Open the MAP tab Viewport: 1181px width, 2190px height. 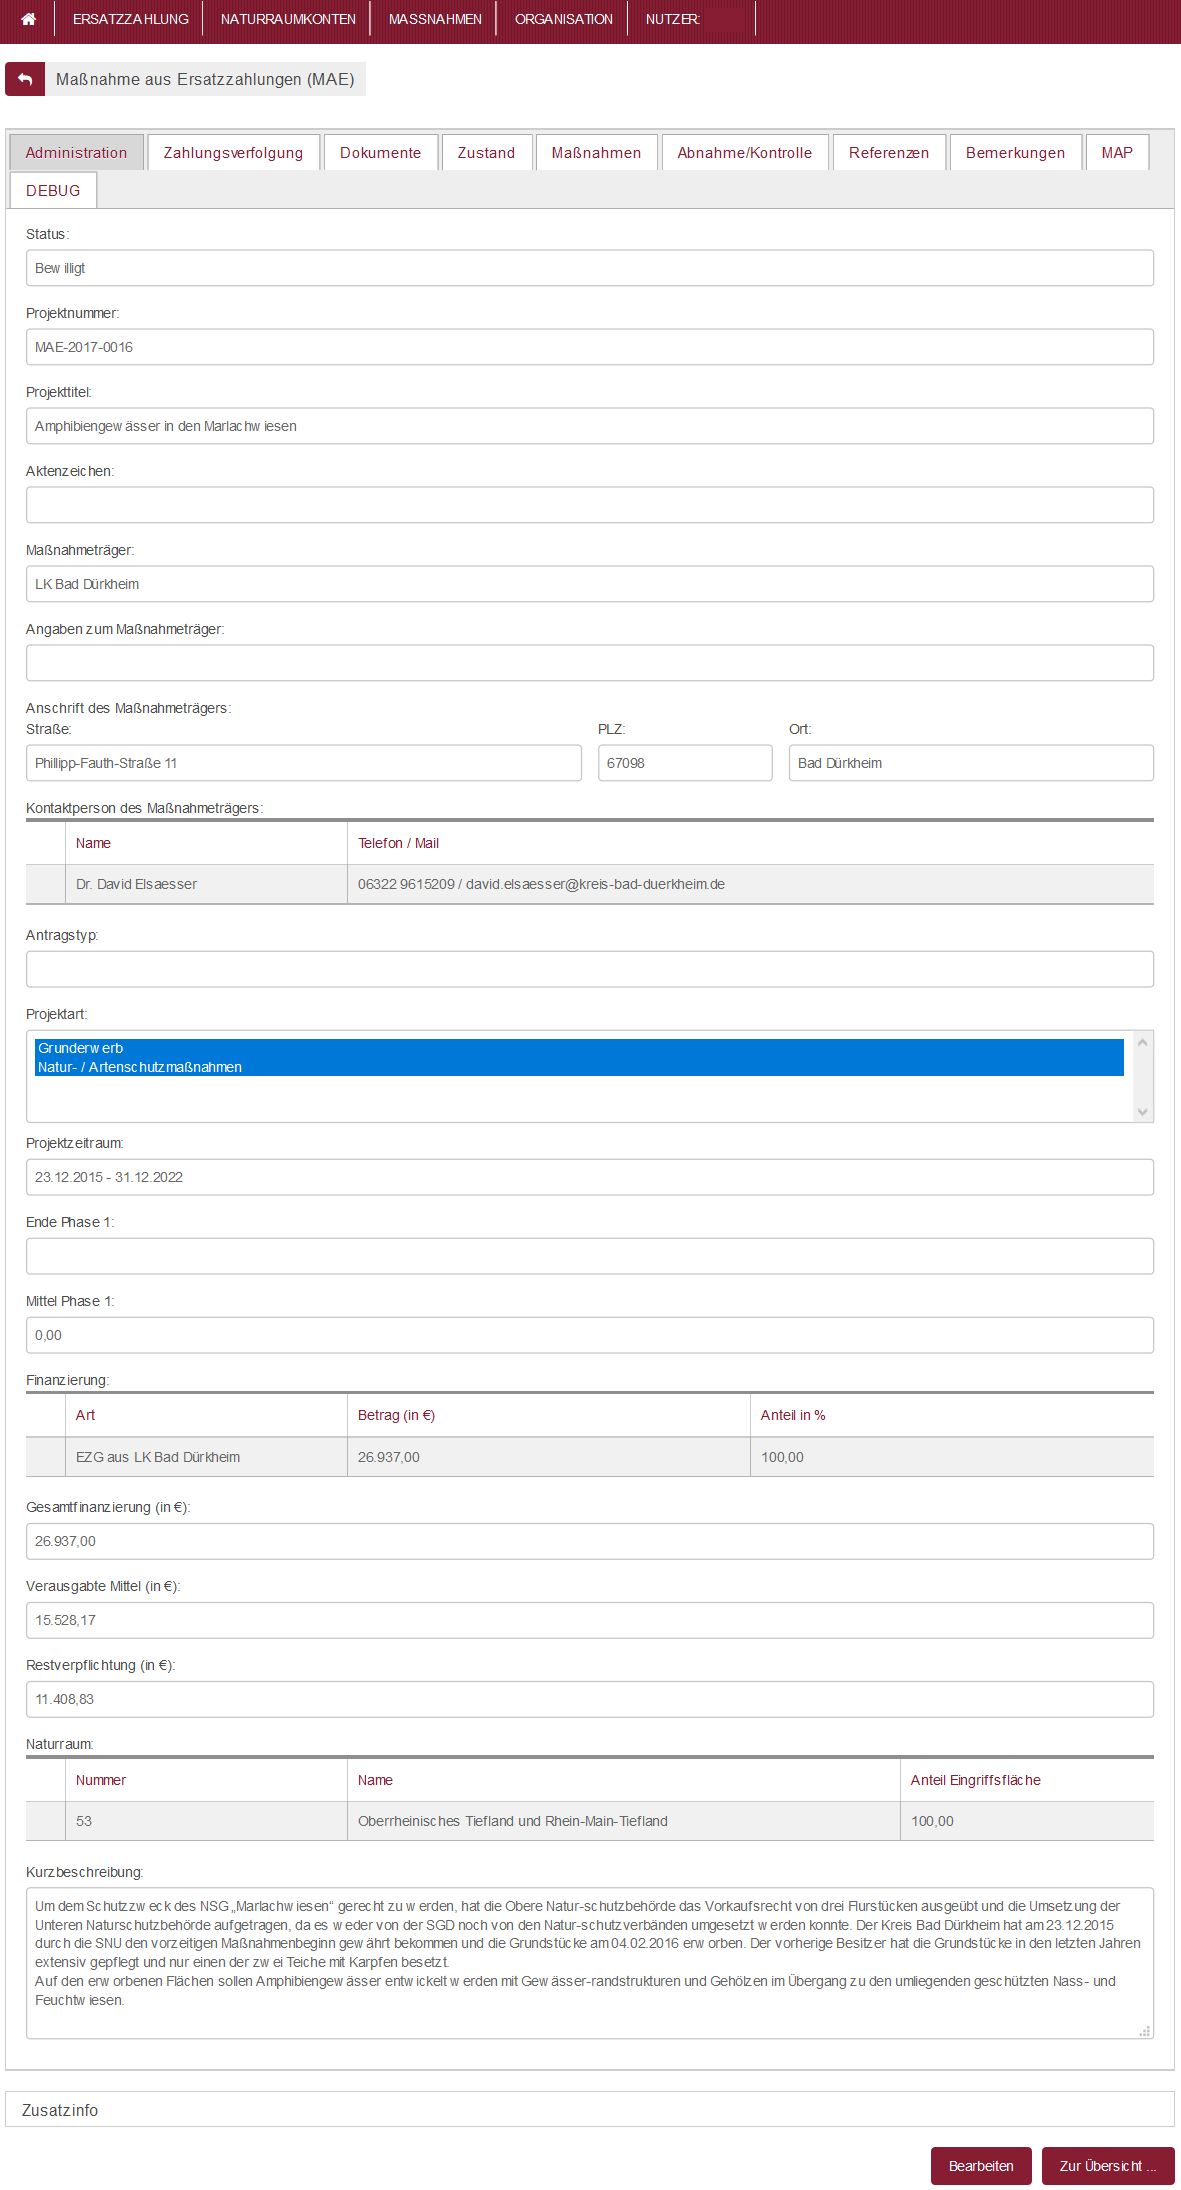tap(1116, 153)
